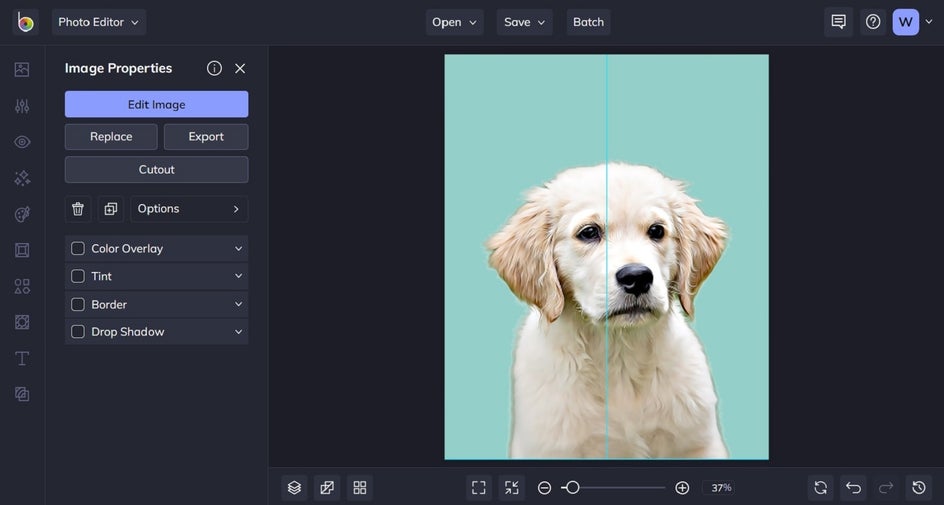This screenshot has width=944, height=505.
Task: Duplicate the image layer icon
Action: [111, 209]
